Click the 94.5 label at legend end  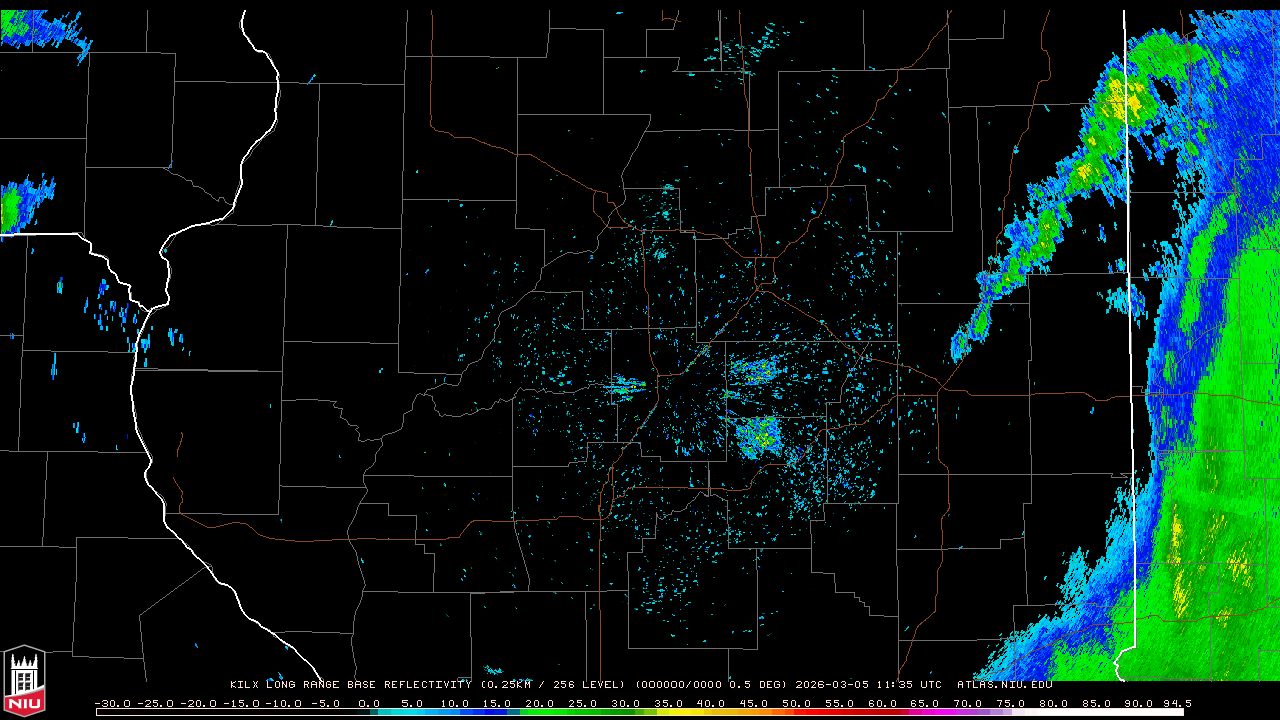coord(1175,704)
